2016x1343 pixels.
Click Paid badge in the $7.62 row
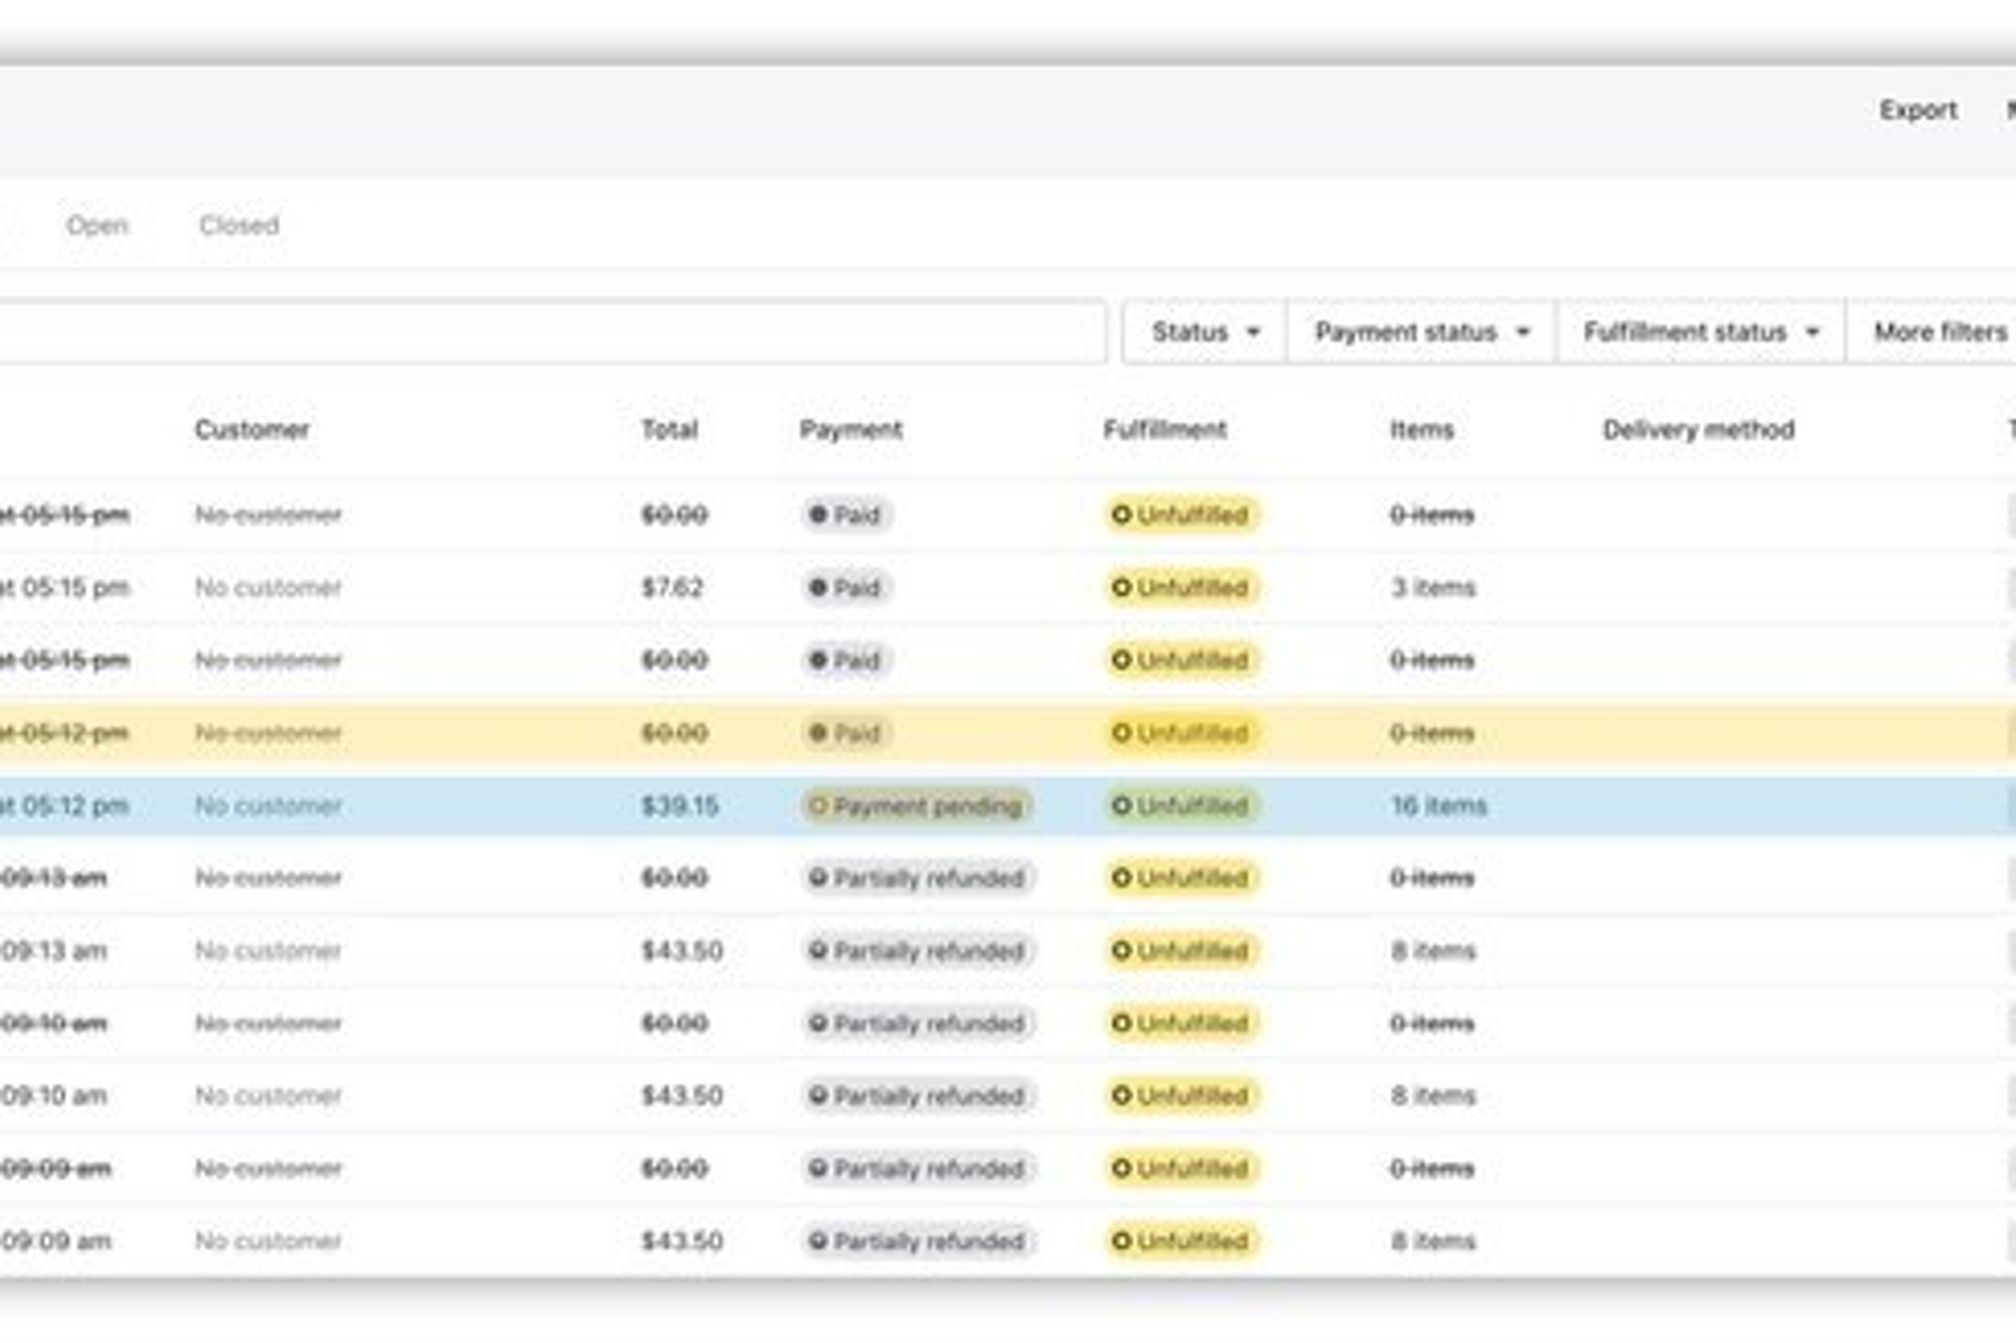[x=846, y=587]
